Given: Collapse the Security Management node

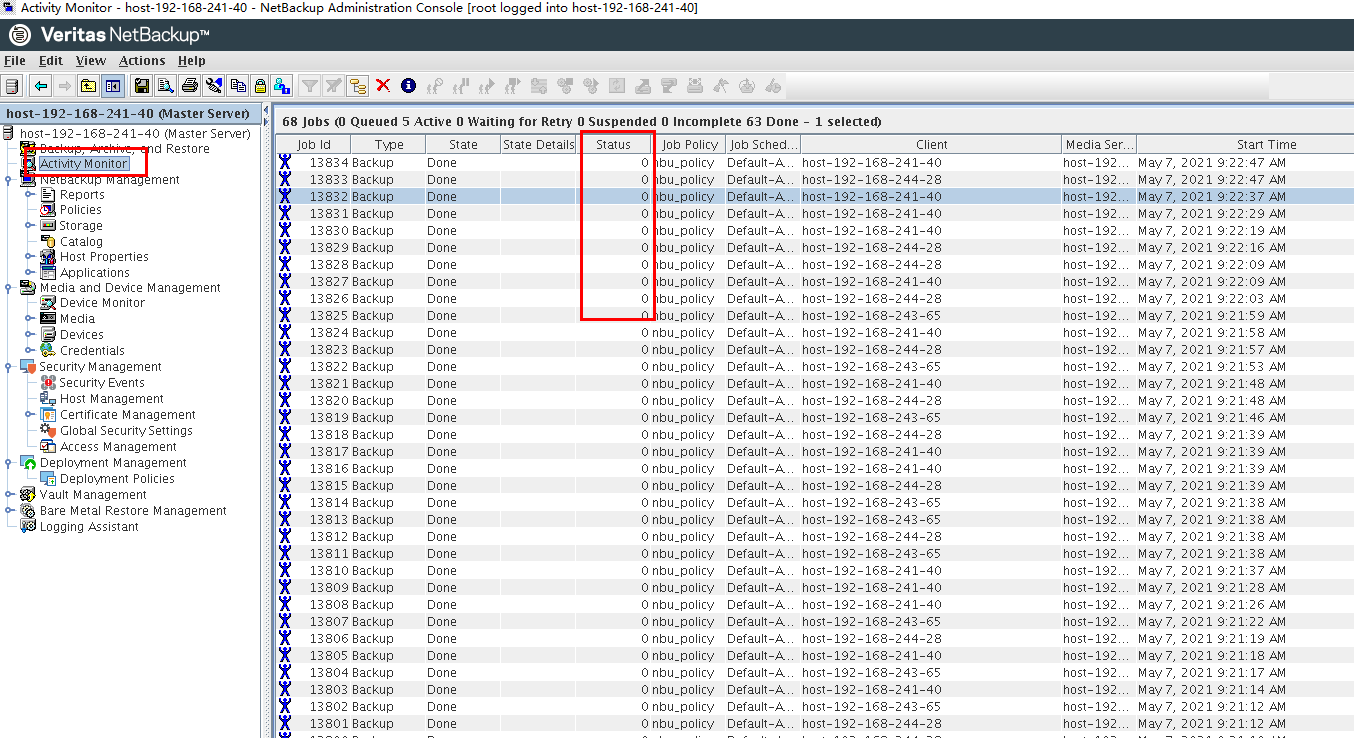Looking at the screenshot, I should 9,367.
